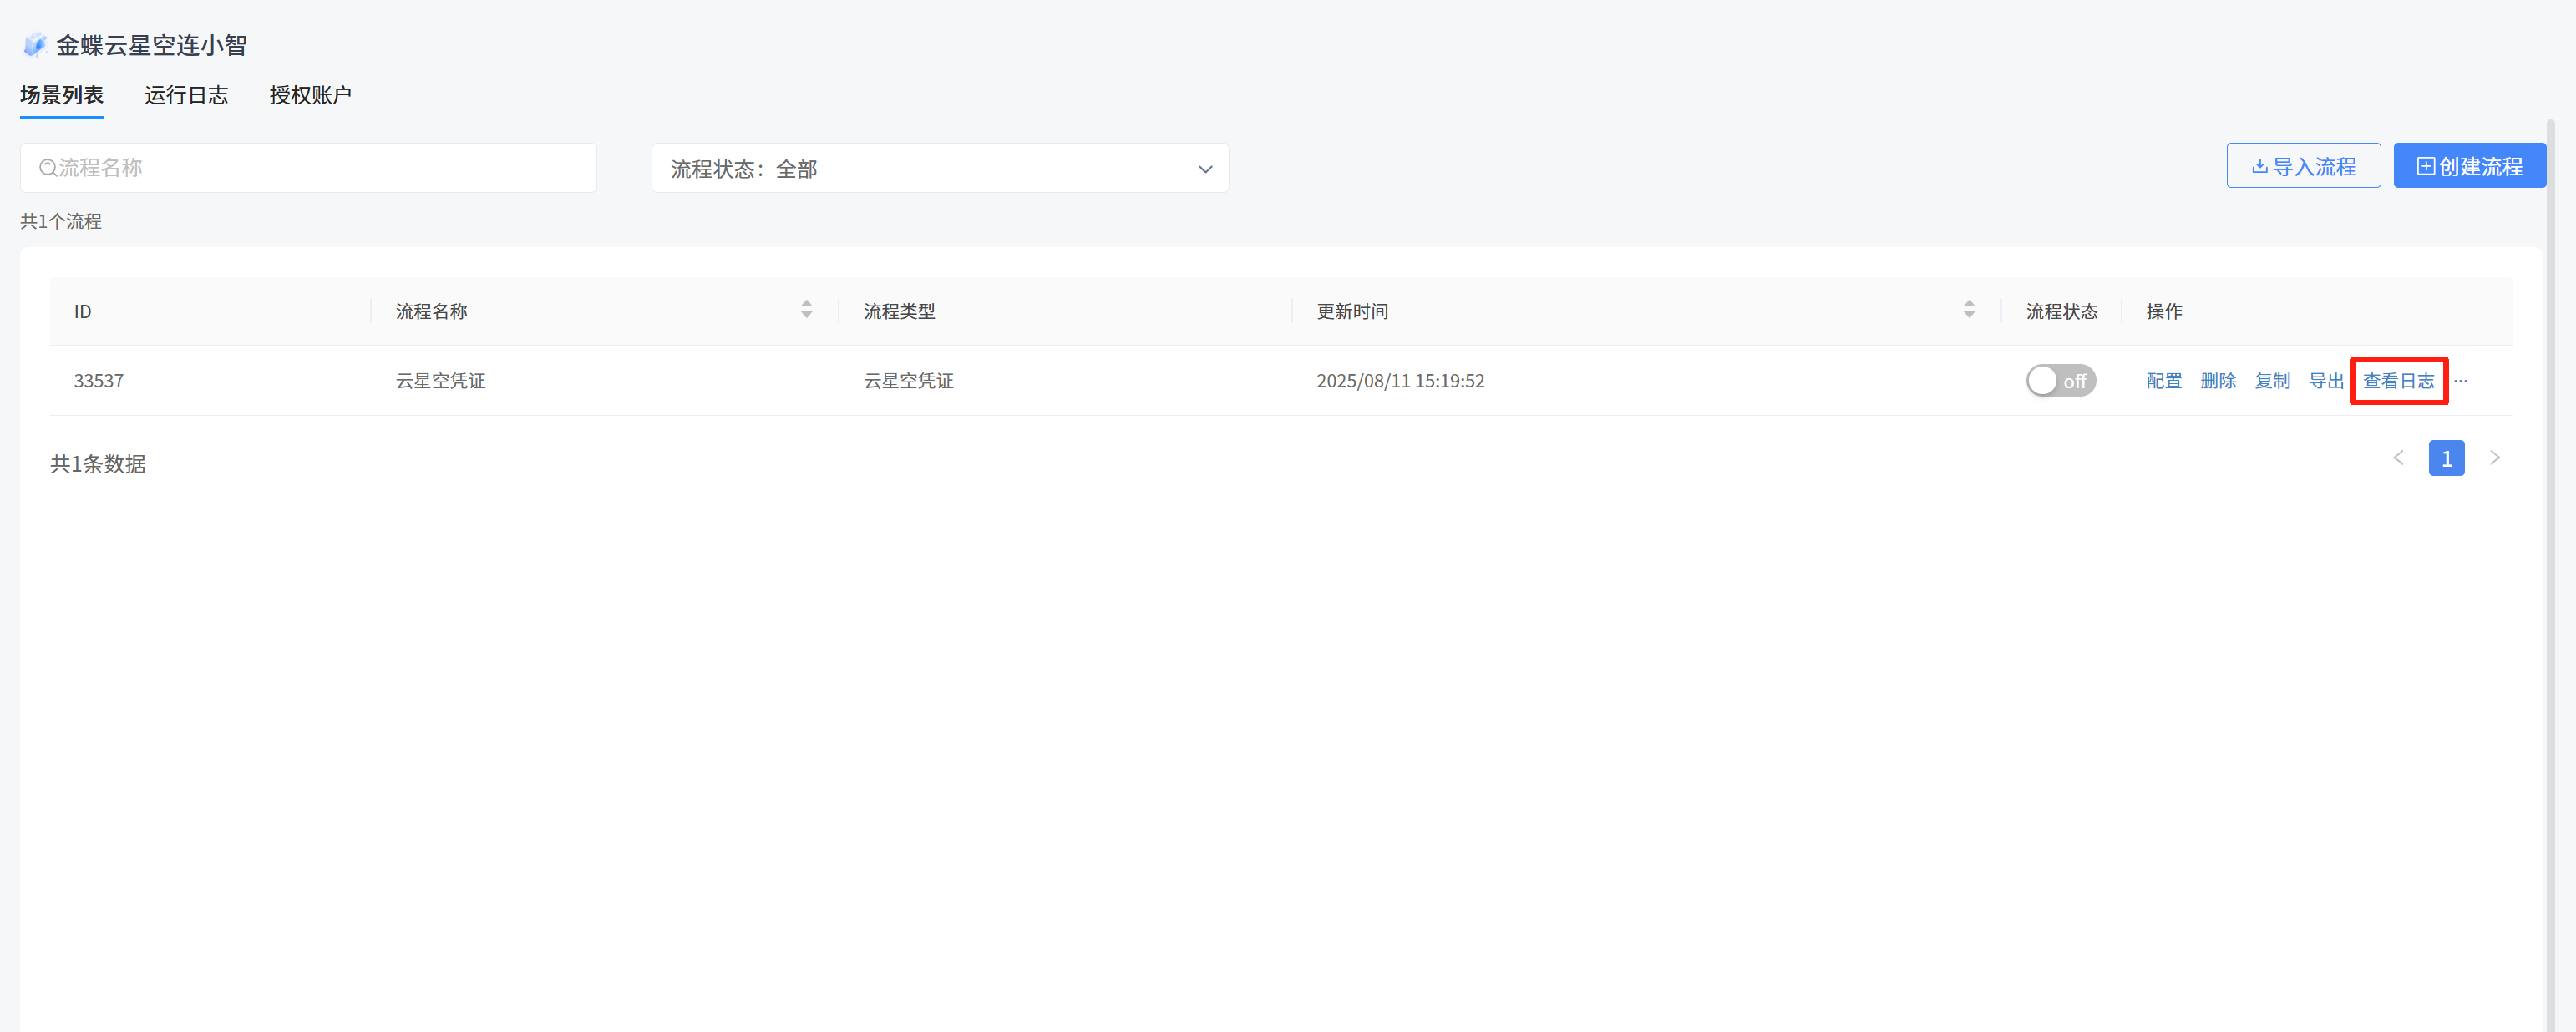The width and height of the screenshot is (2576, 1032).
Task: Toggle the 流程状态 off switch
Action: (x=2061, y=381)
